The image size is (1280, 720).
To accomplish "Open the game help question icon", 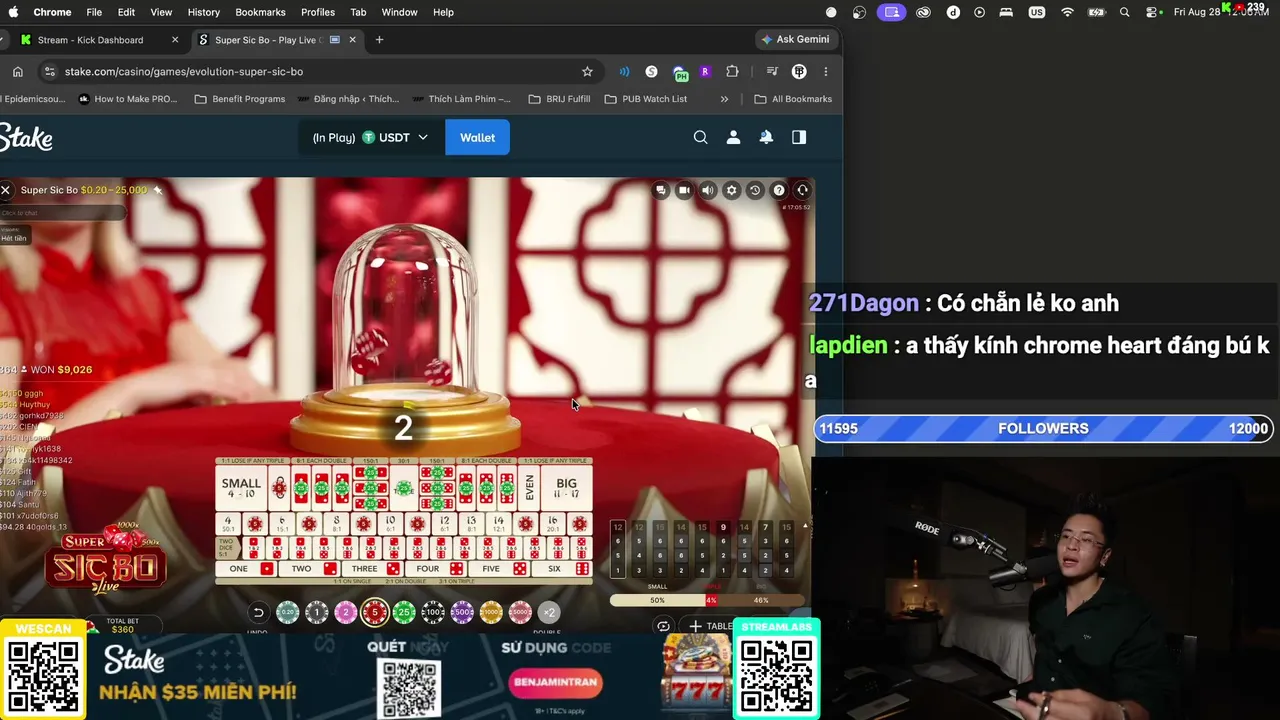I will click(x=779, y=190).
